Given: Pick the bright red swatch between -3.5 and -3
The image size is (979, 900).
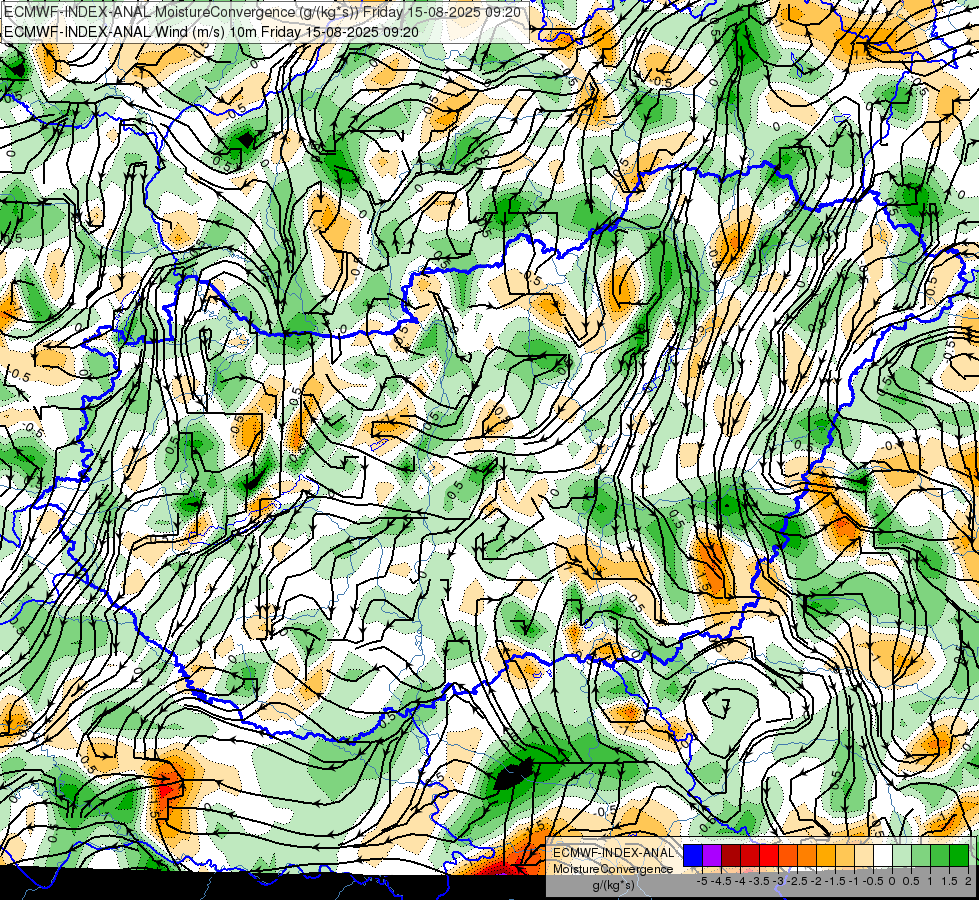Looking at the screenshot, I should 769,856.
